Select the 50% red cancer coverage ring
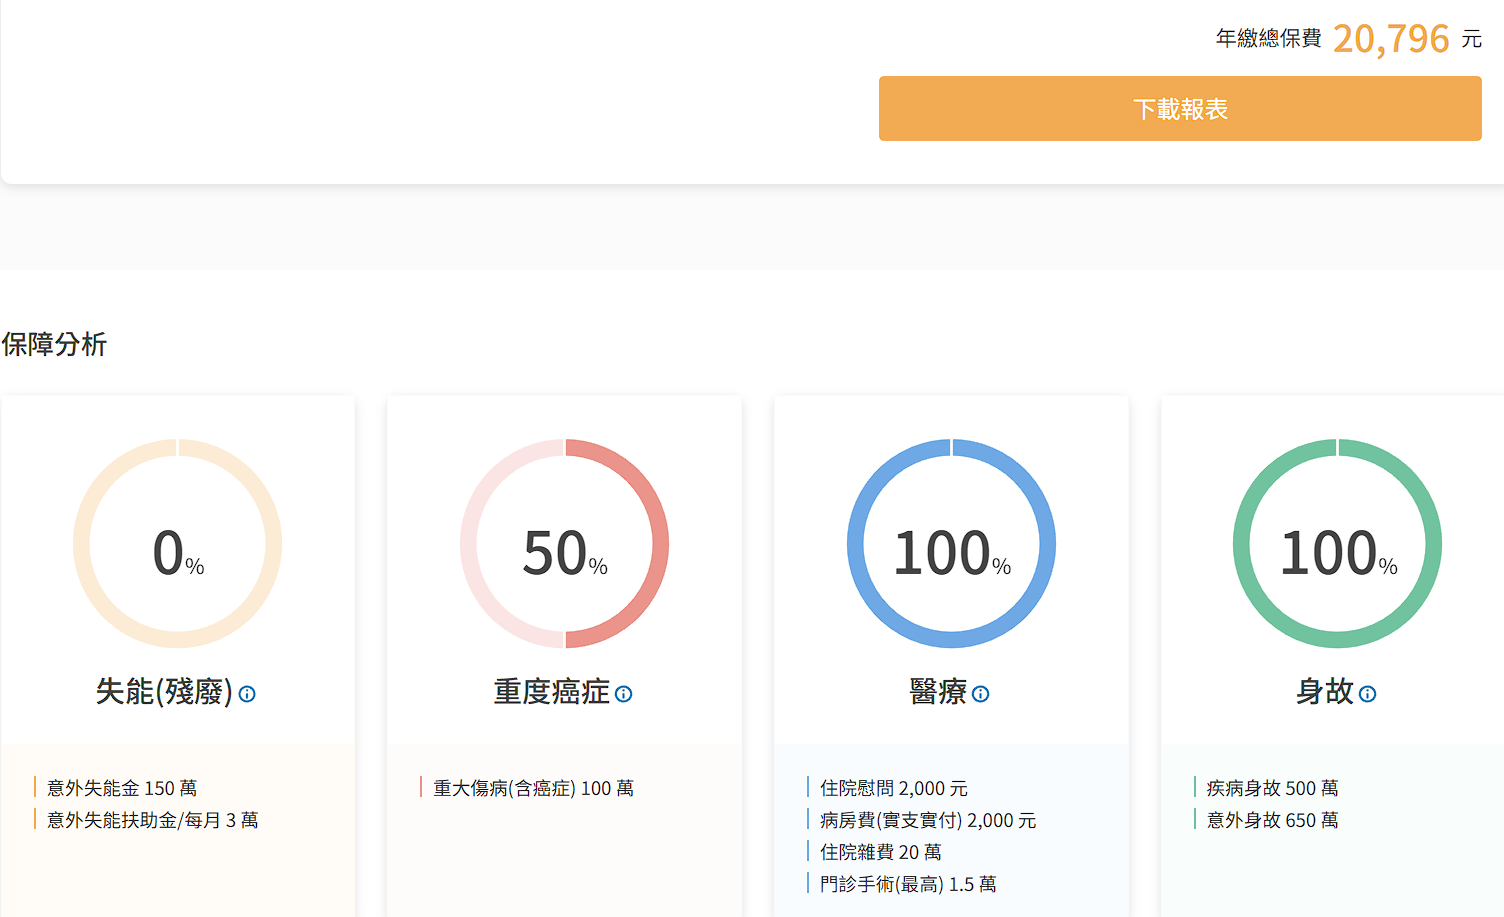The width and height of the screenshot is (1504, 917). pyautogui.click(x=565, y=544)
